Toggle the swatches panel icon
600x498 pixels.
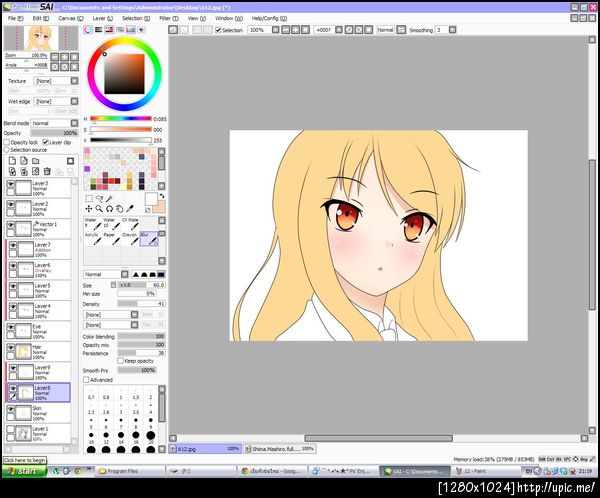coord(131,29)
